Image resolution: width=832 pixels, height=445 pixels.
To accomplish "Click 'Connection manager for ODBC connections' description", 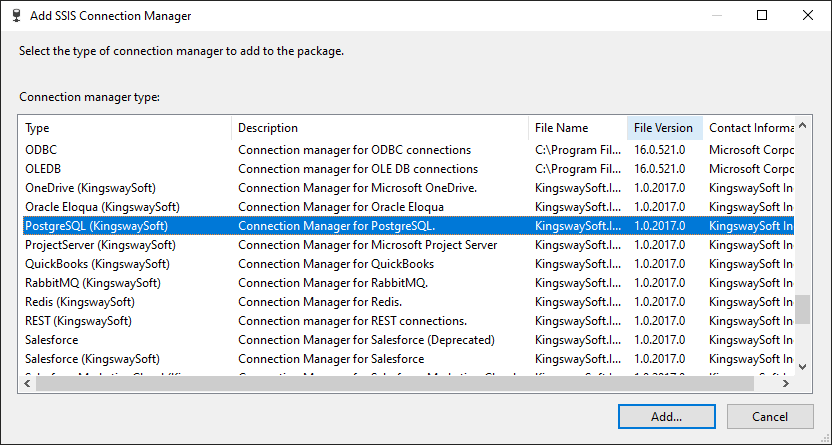I will click(x=354, y=150).
